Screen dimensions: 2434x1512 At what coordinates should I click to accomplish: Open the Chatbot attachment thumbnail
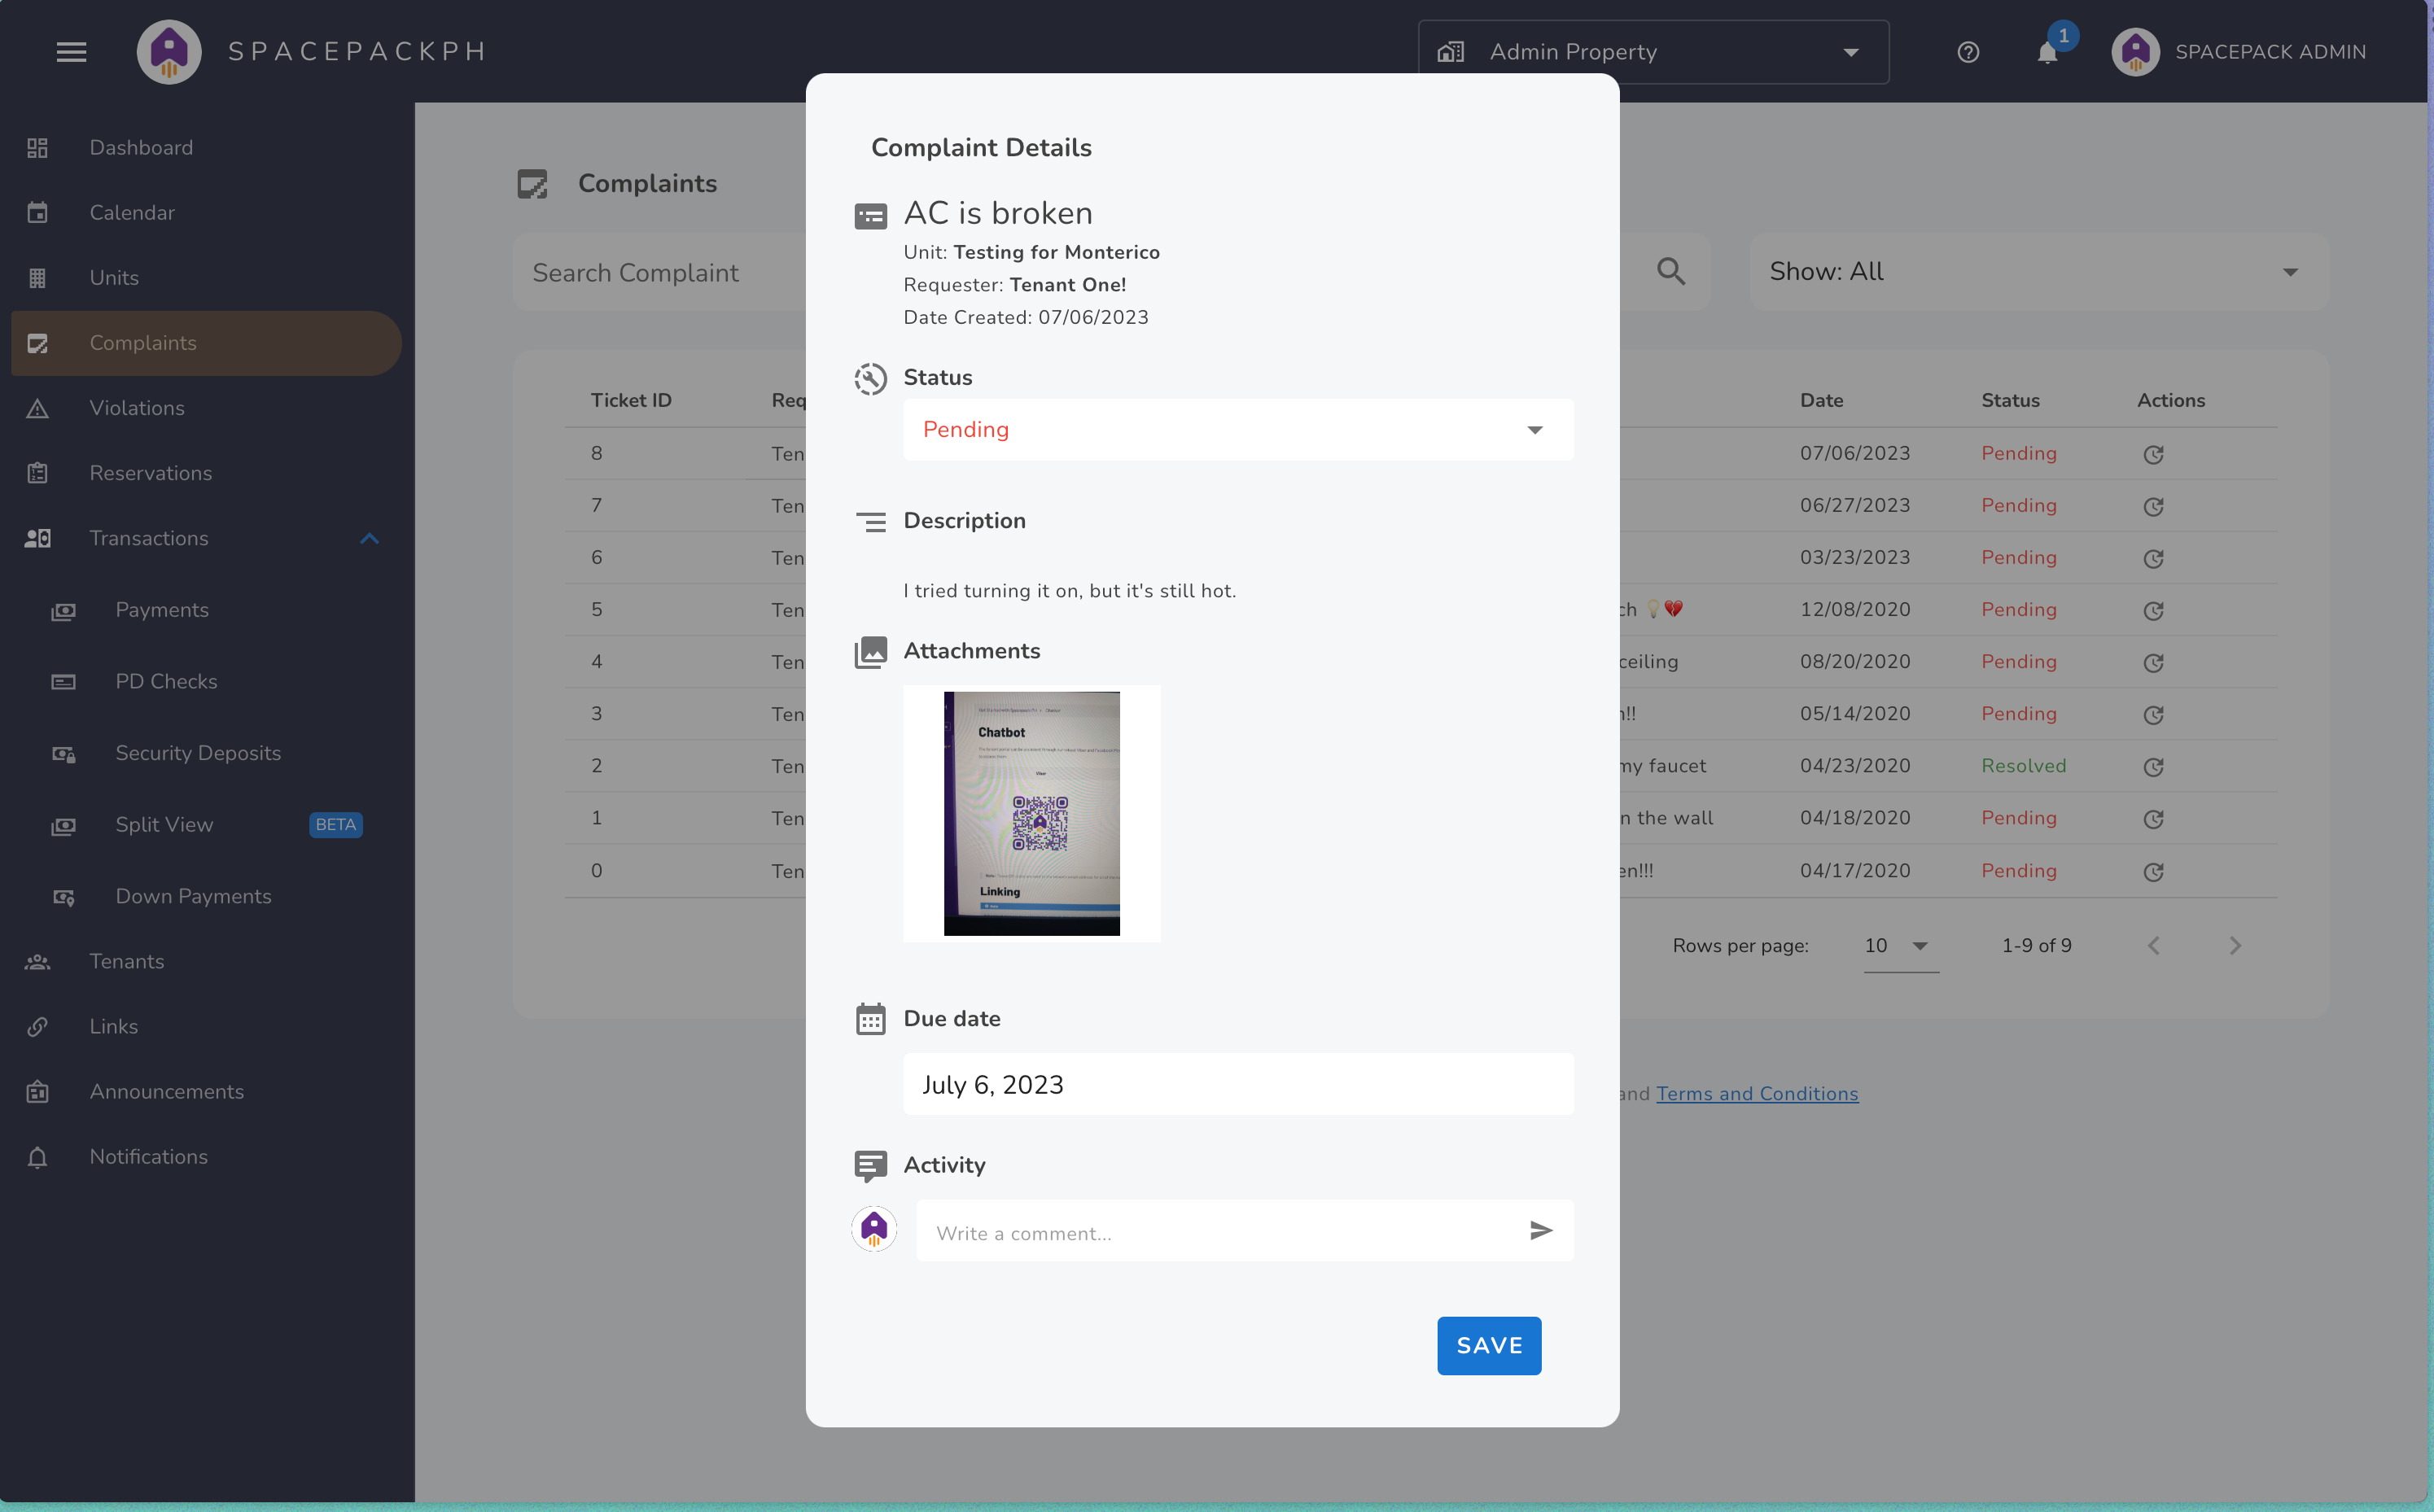pos(1031,814)
